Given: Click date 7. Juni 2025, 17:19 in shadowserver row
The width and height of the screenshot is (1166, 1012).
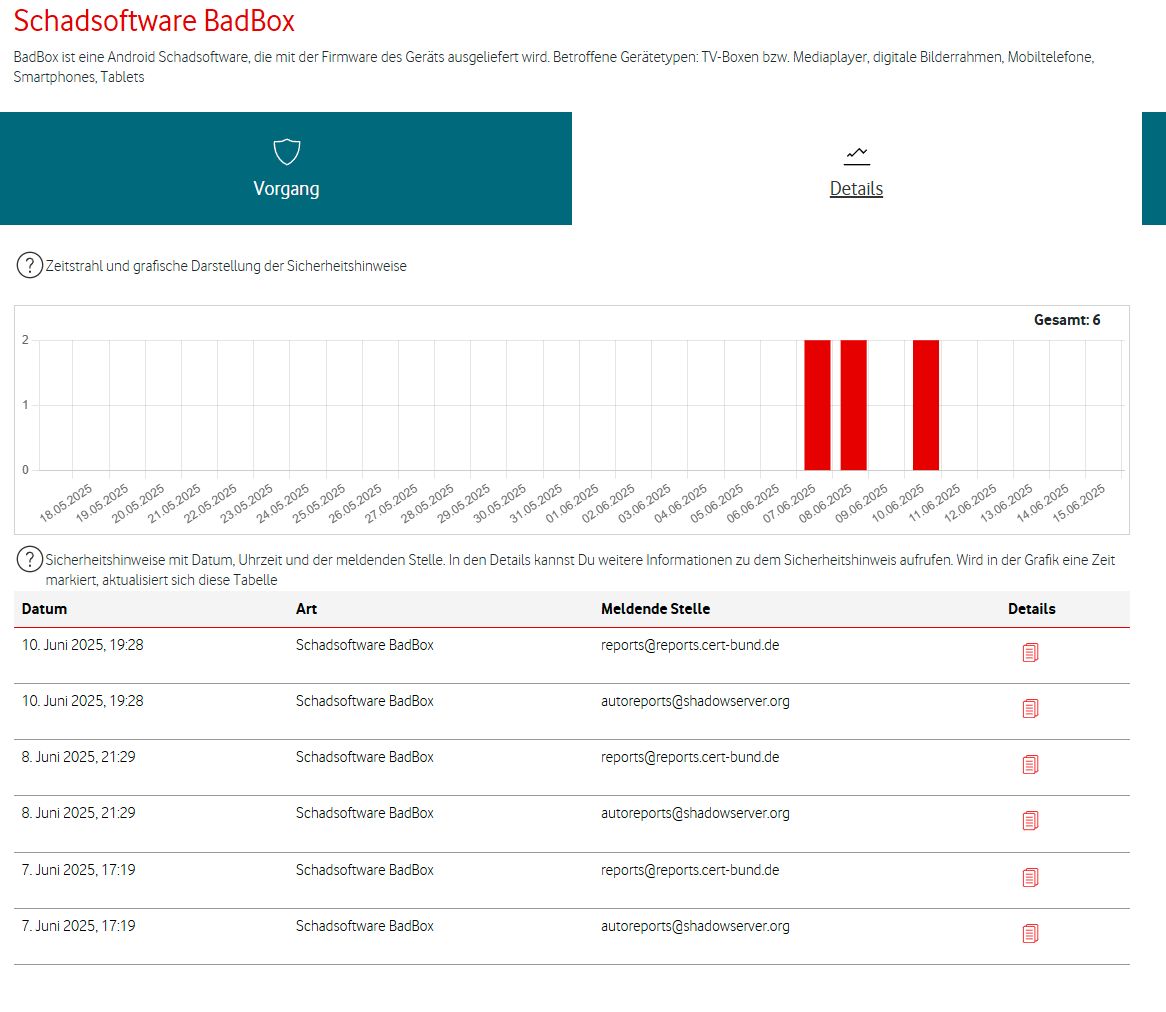Looking at the screenshot, I should 79,926.
